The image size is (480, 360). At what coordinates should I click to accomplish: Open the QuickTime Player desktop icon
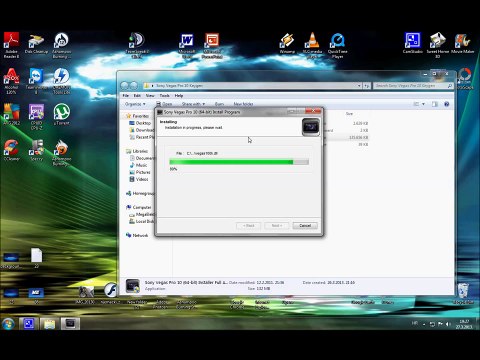(x=337, y=45)
